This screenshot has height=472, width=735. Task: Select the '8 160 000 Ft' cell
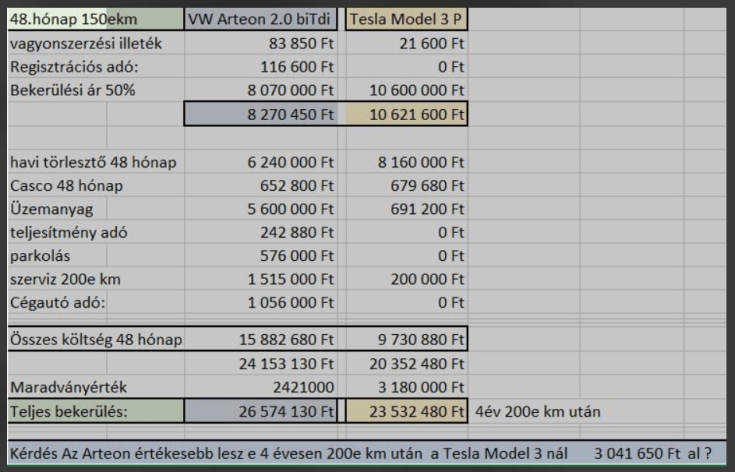pyautogui.click(x=407, y=163)
